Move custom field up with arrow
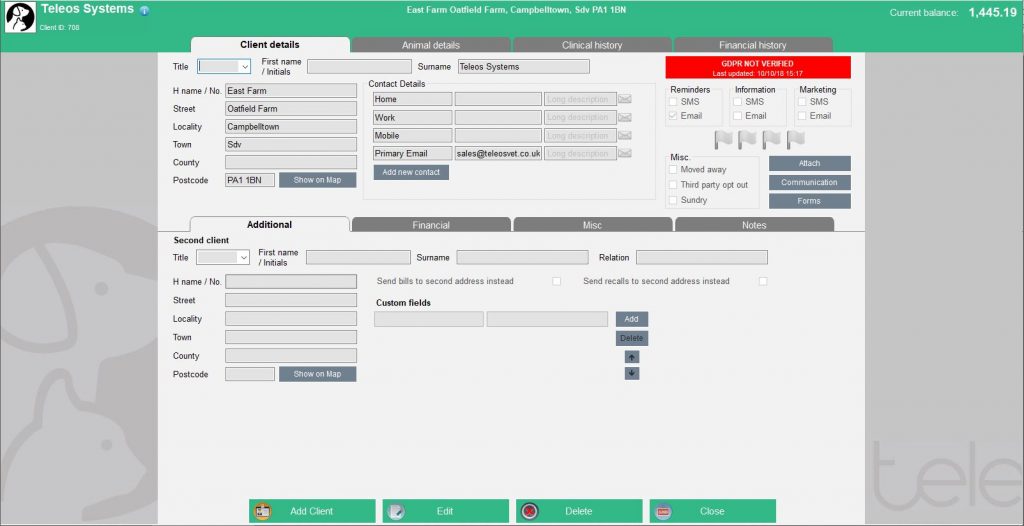This screenshot has height=526, width=1024. (x=632, y=356)
